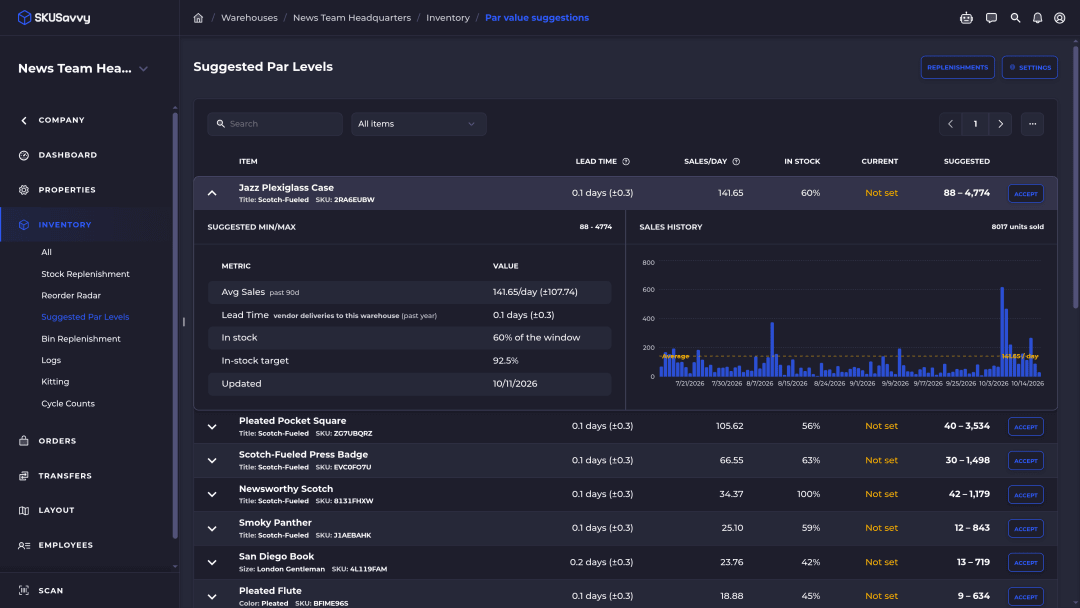This screenshot has width=1080, height=608.
Task: Expand the Pleated Flute row
Action: pos(212,596)
